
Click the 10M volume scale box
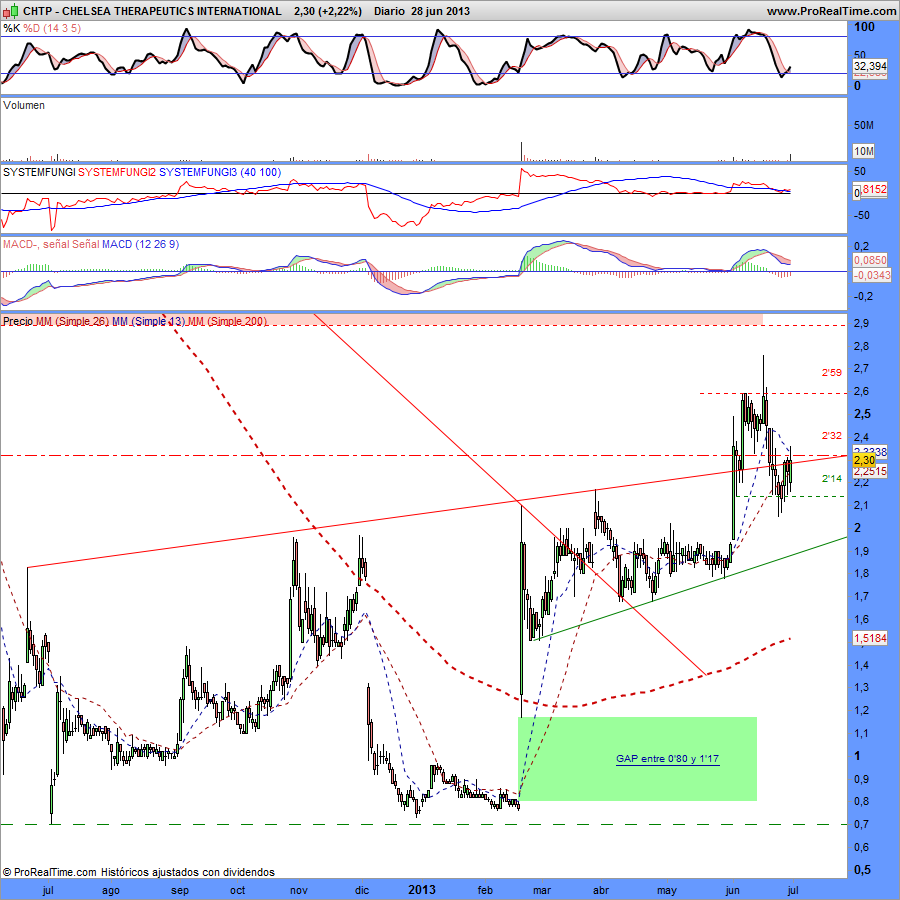(x=864, y=151)
